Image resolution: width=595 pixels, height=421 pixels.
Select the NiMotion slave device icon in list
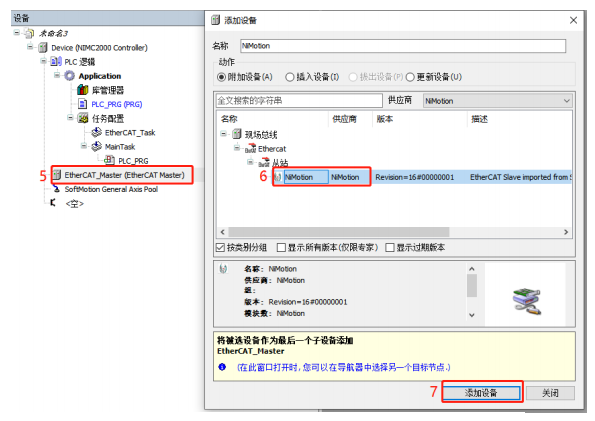(x=278, y=177)
